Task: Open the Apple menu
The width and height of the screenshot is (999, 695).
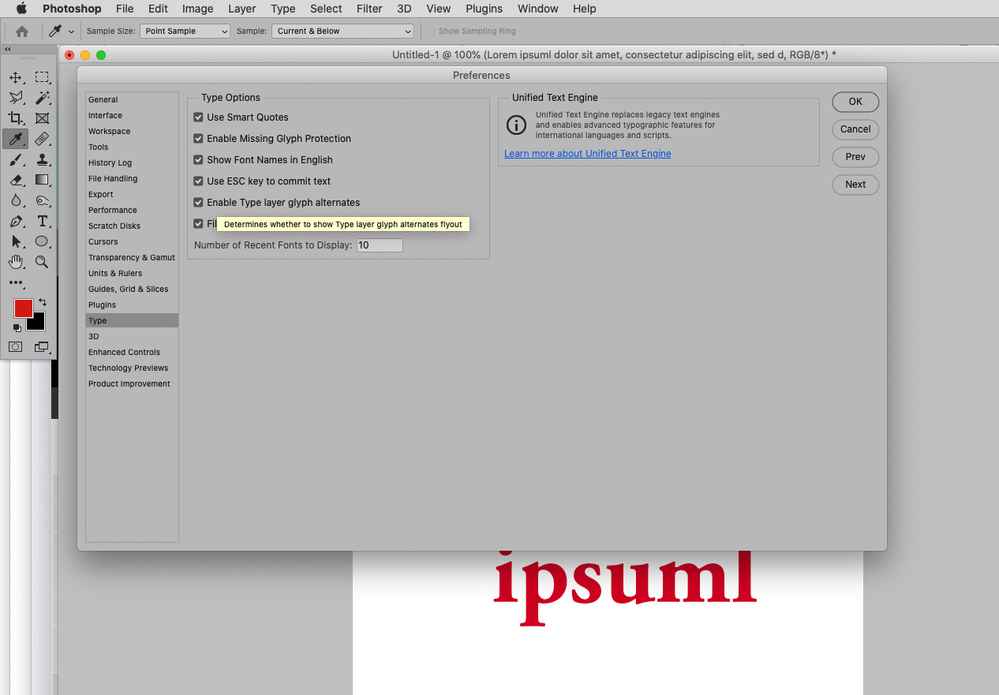Action: [21, 9]
